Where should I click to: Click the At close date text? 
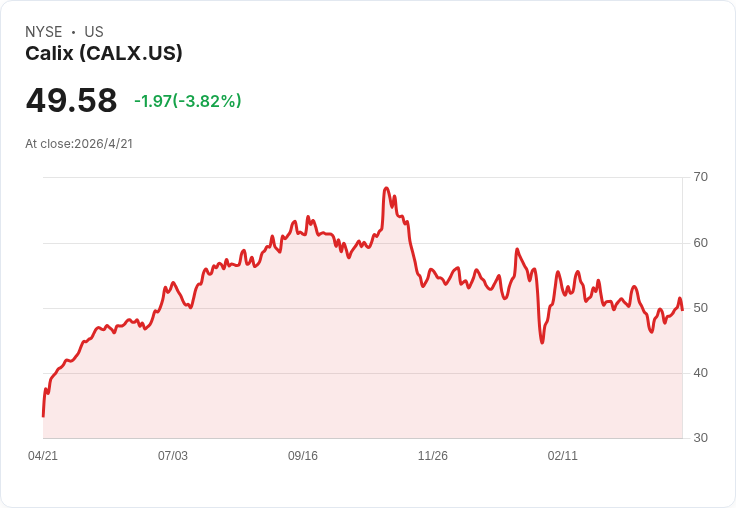79,144
